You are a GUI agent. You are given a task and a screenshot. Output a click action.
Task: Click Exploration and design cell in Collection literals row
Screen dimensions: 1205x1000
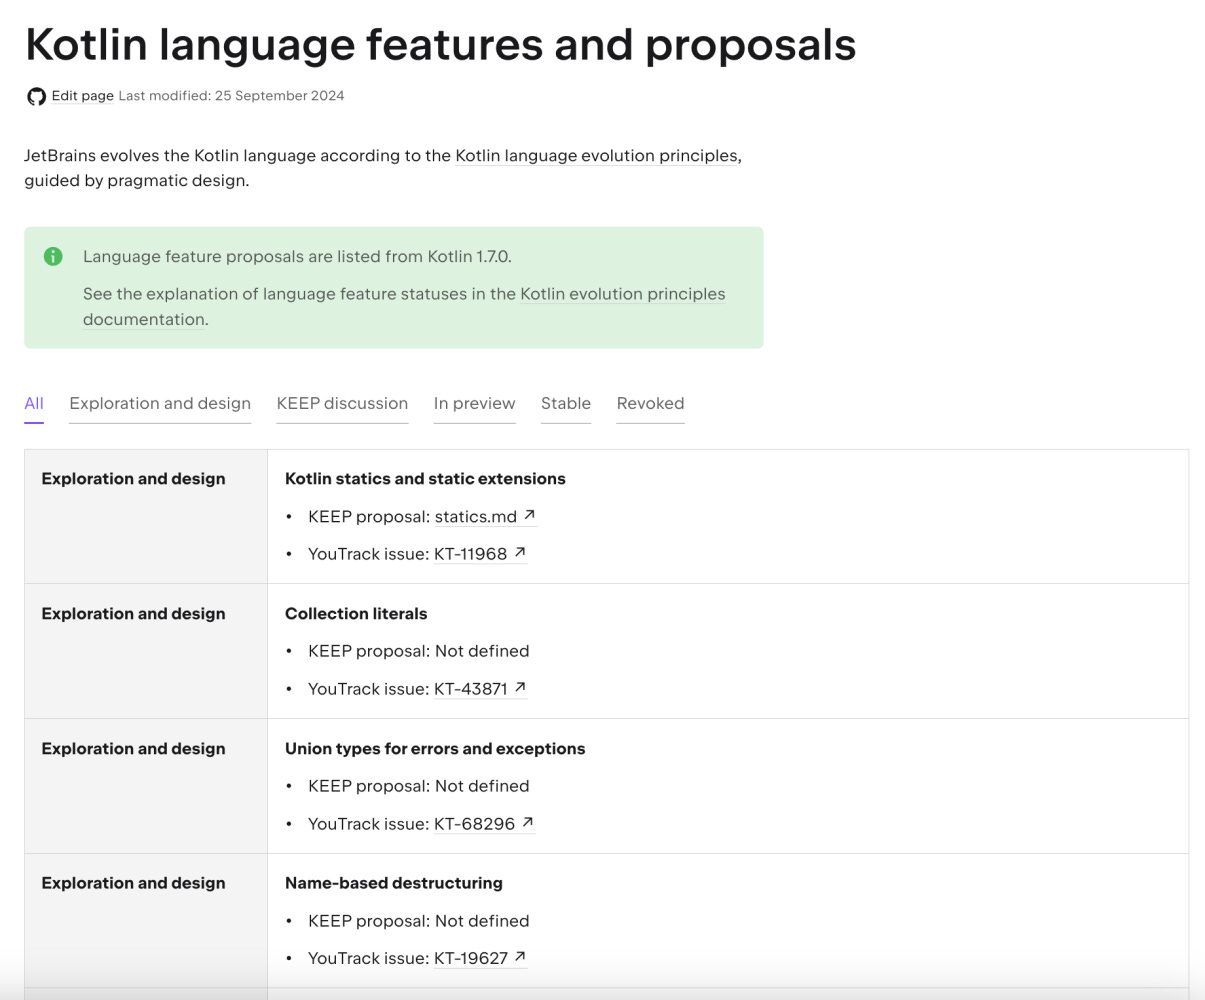click(x=146, y=651)
